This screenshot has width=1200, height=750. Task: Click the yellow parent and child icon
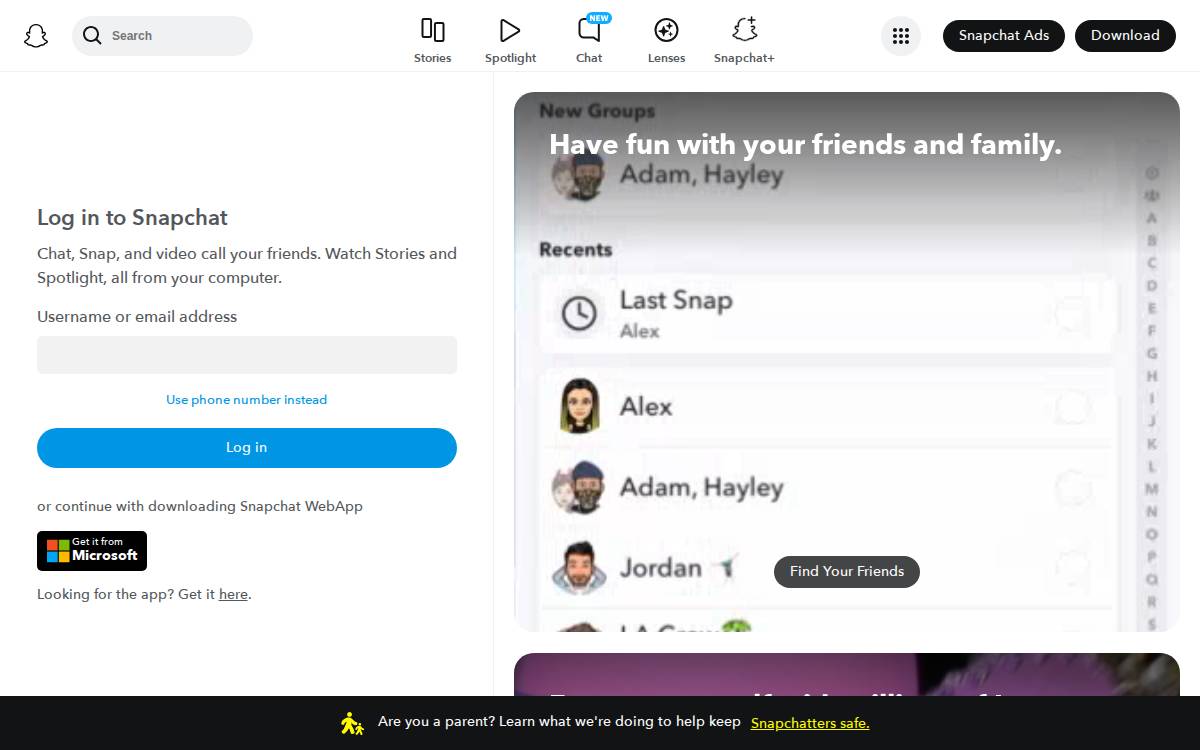pyautogui.click(x=351, y=723)
